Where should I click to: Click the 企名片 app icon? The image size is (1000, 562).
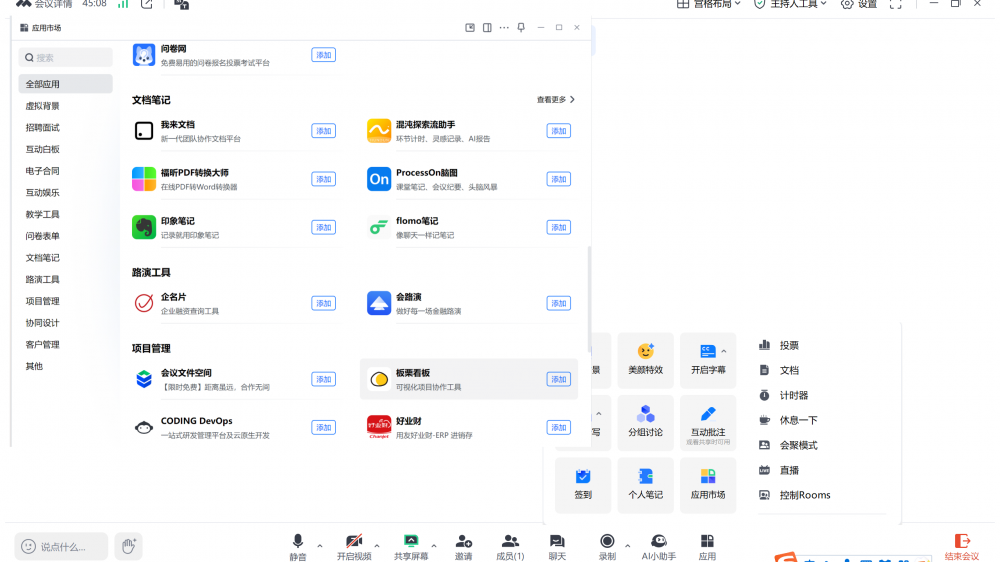[x=143, y=303]
